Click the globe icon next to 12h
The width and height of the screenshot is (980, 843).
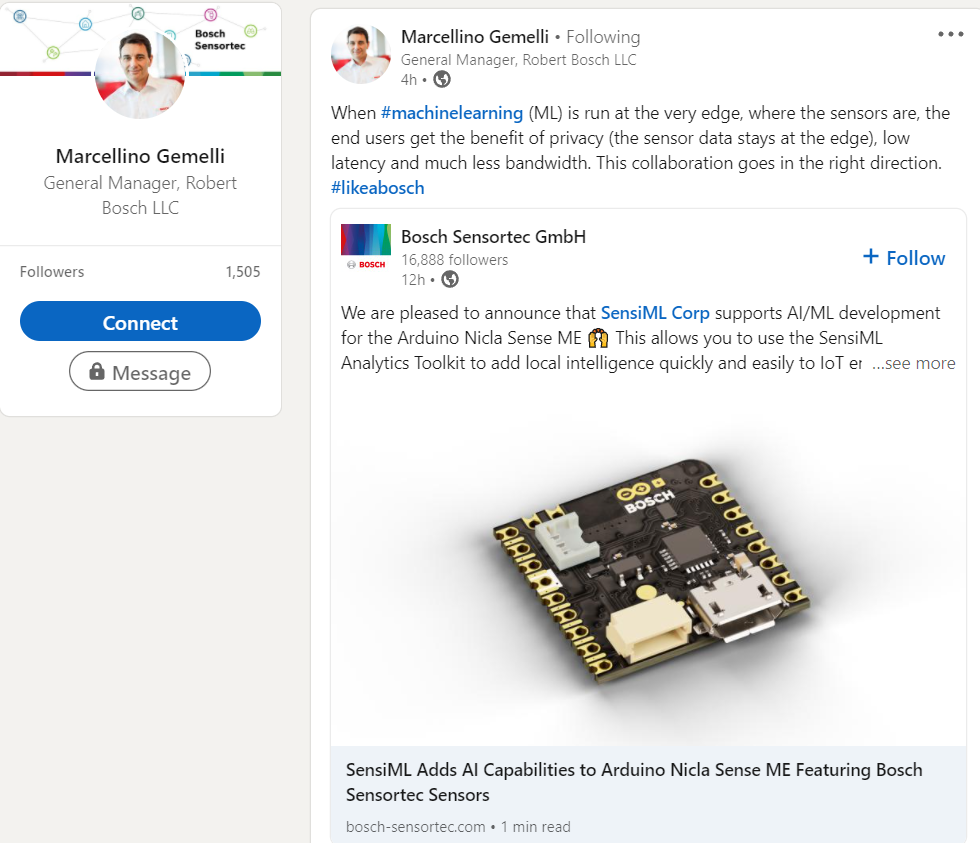pos(450,279)
